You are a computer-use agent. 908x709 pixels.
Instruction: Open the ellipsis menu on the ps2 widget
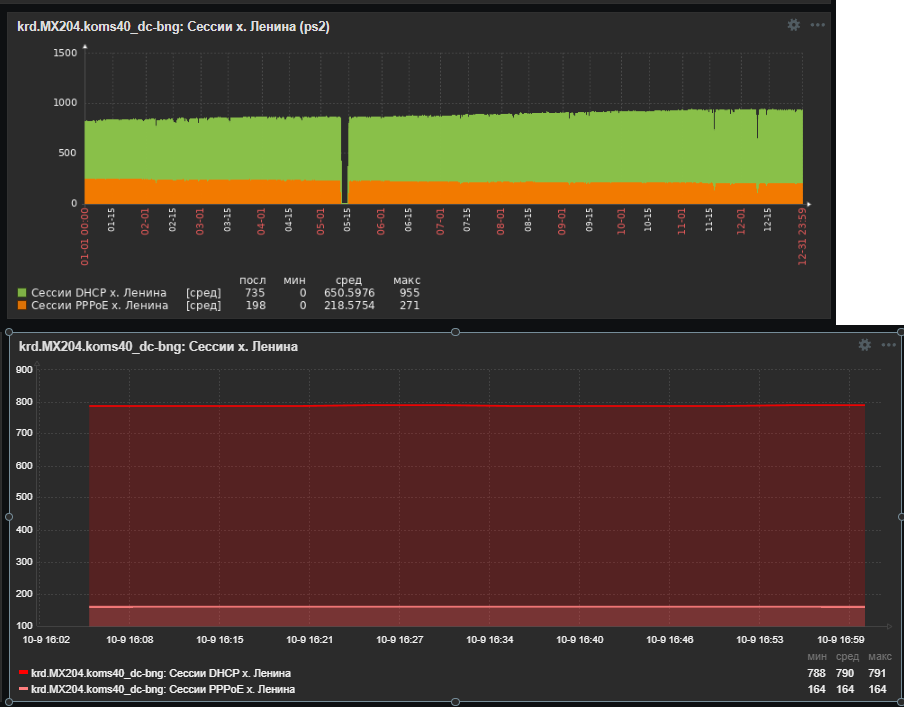pos(818,25)
